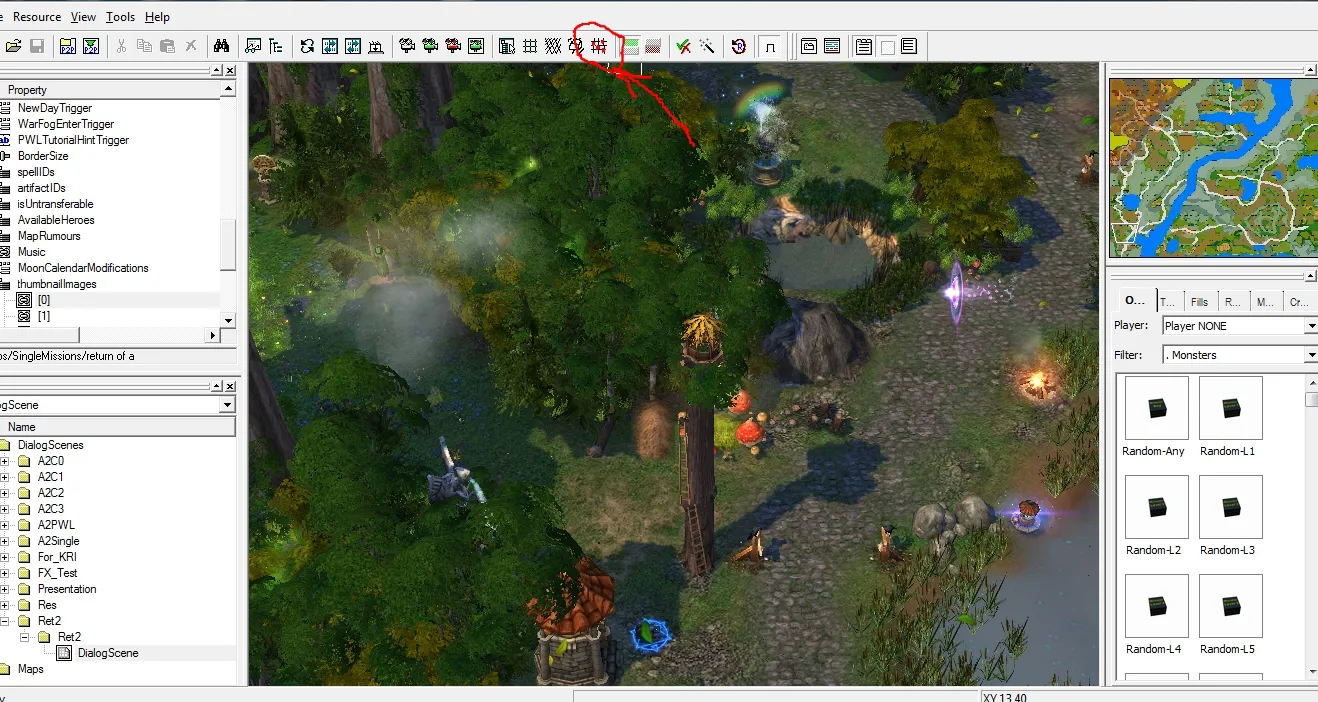This screenshot has width=1318, height=702.
Task: Expand the A2C0 folder node
Action: pyautogui.click(x=5, y=461)
